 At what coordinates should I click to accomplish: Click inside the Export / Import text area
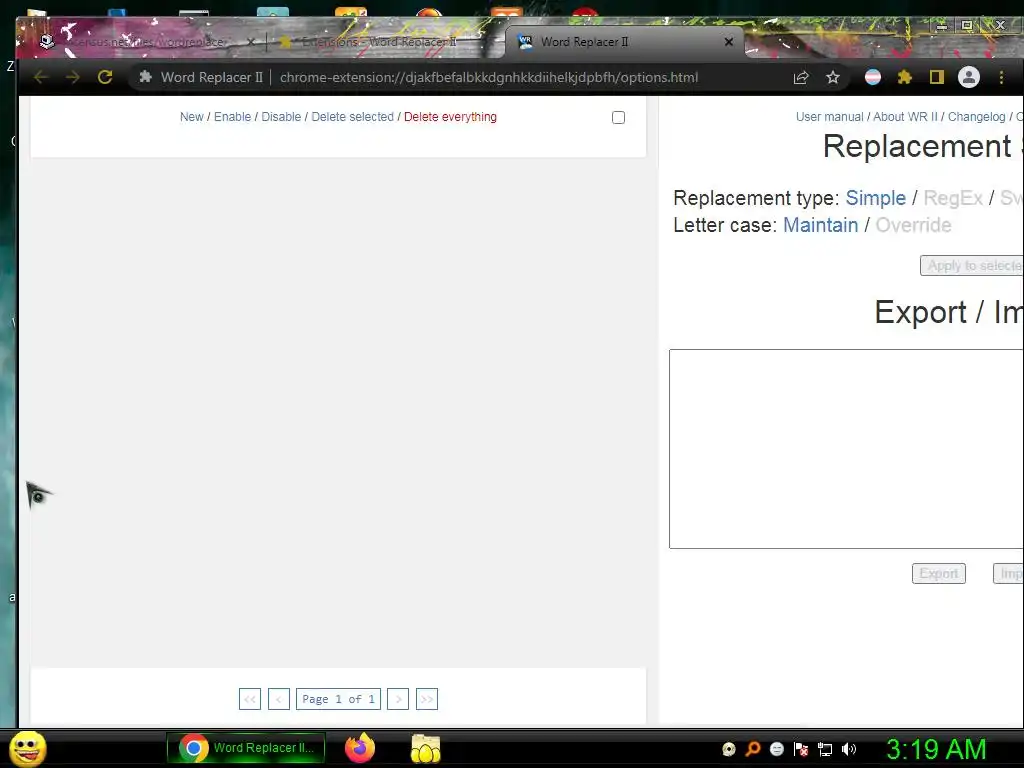(x=846, y=449)
